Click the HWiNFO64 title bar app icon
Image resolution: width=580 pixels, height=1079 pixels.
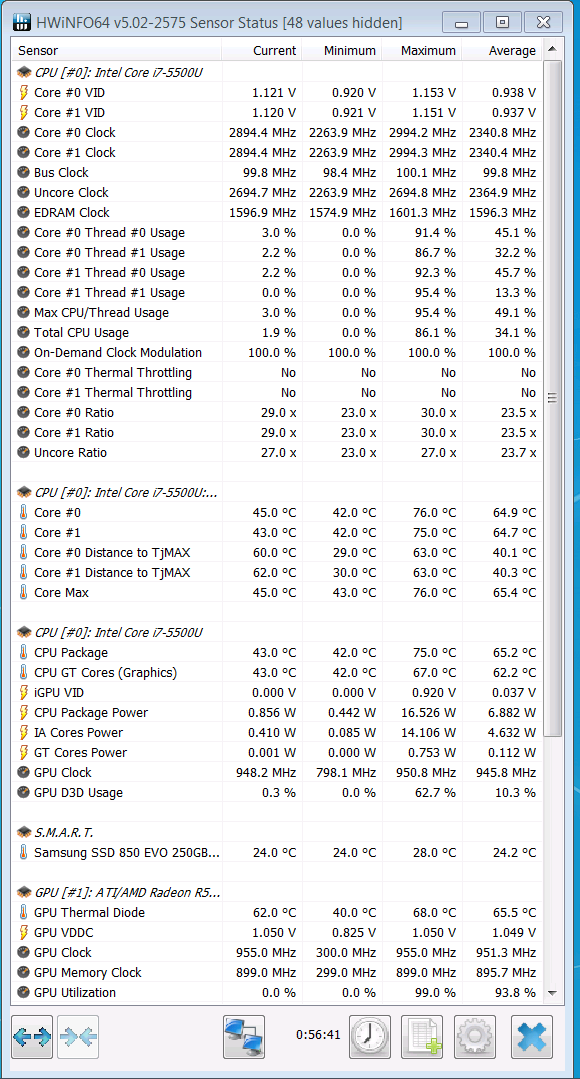(21, 22)
